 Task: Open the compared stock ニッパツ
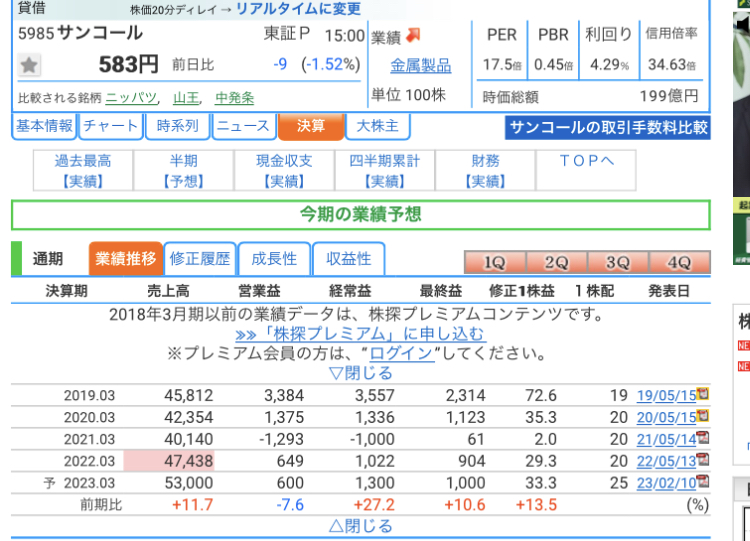131,98
